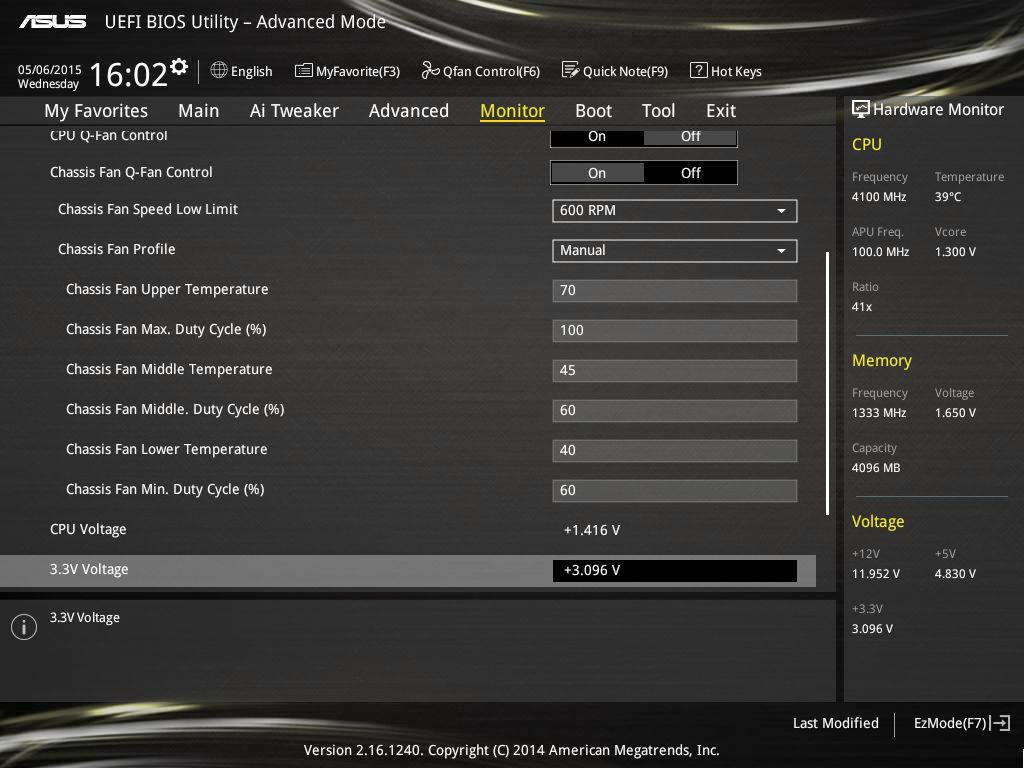1024x768 pixels.
Task: Click the Chassis Fan Q-Fan Control label
Action: (131, 172)
